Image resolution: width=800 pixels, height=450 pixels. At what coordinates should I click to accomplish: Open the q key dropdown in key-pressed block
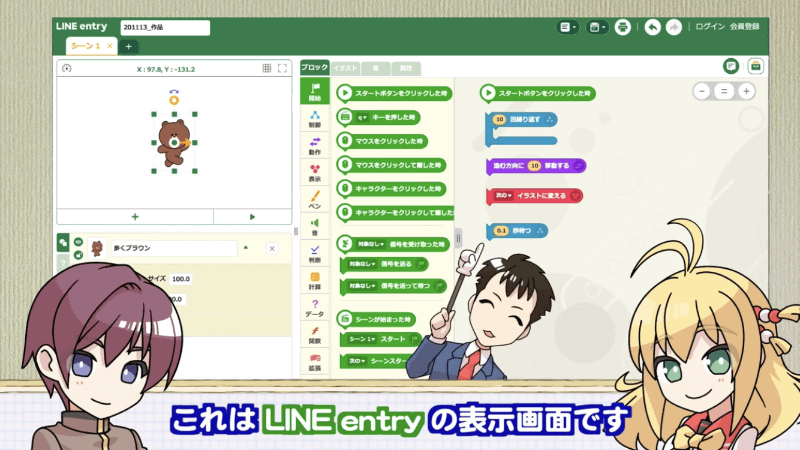point(362,117)
